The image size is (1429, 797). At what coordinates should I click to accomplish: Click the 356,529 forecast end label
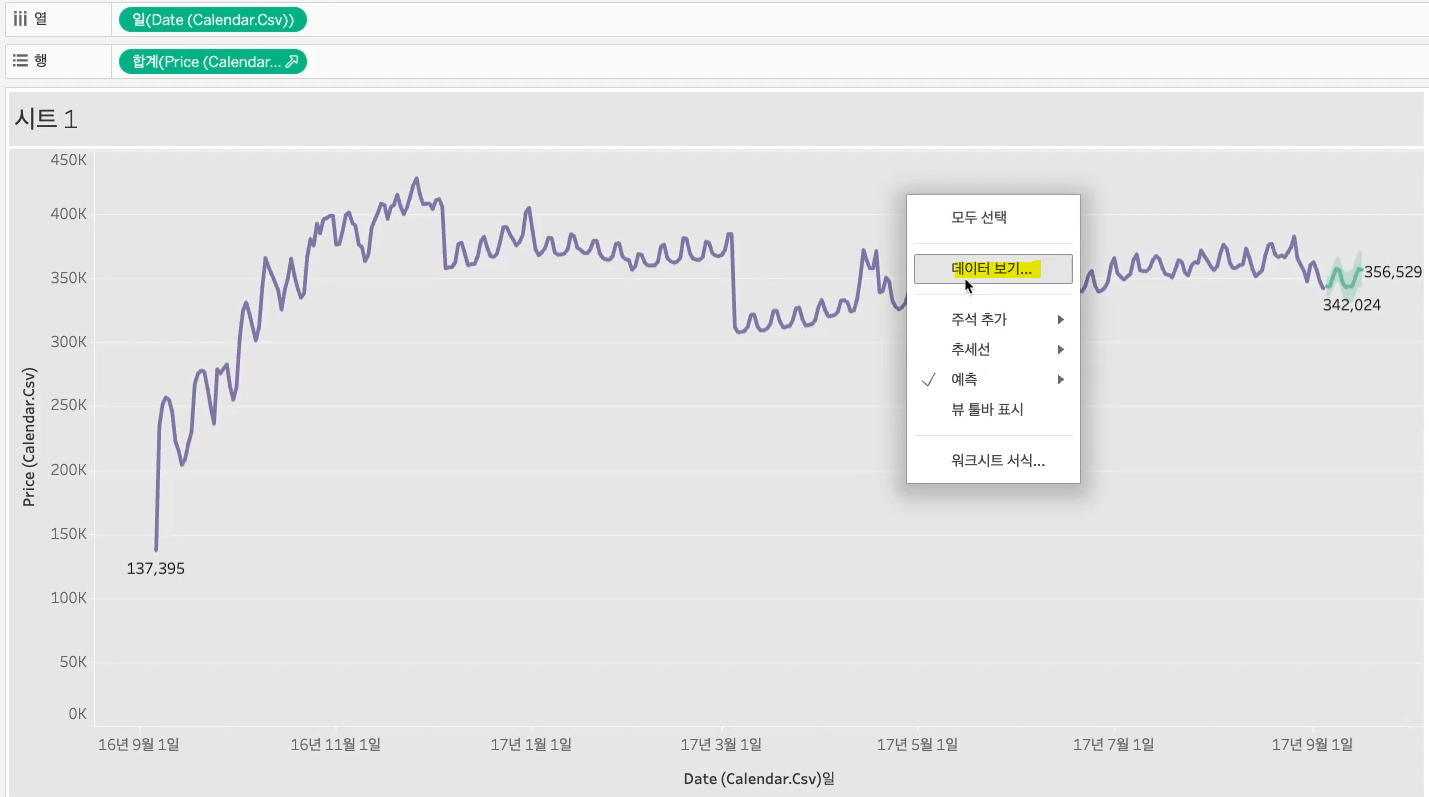[1393, 272]
